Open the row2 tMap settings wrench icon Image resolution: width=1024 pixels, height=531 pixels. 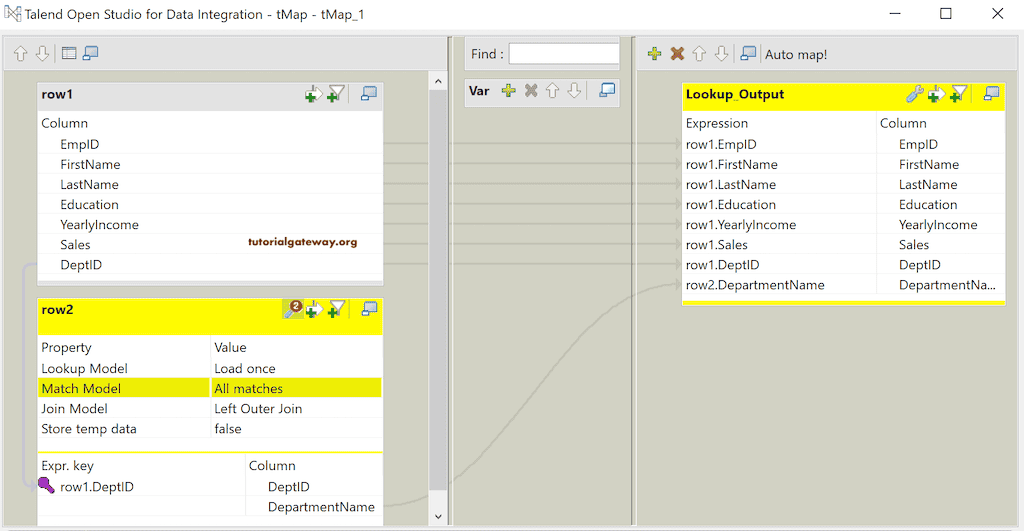293,309
